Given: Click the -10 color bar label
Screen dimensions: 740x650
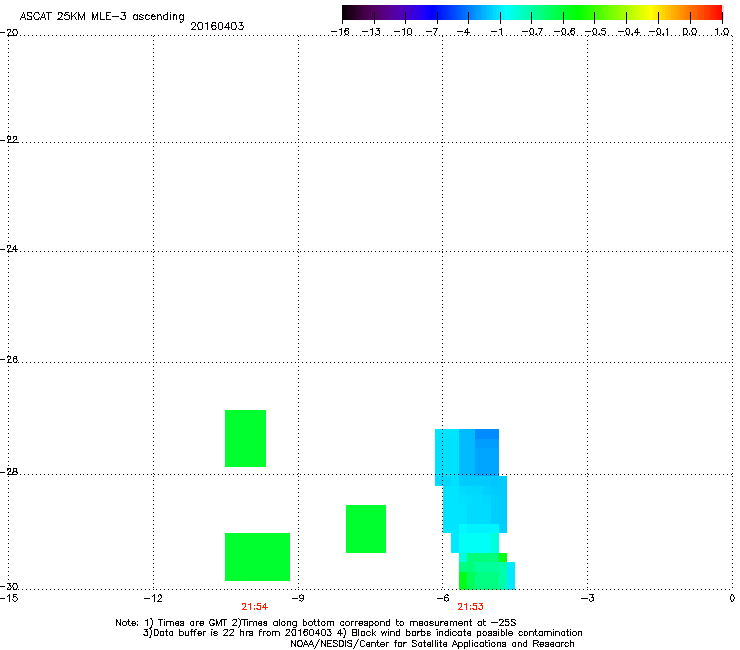Looking at the screenshot, I should tap(403, 32).
